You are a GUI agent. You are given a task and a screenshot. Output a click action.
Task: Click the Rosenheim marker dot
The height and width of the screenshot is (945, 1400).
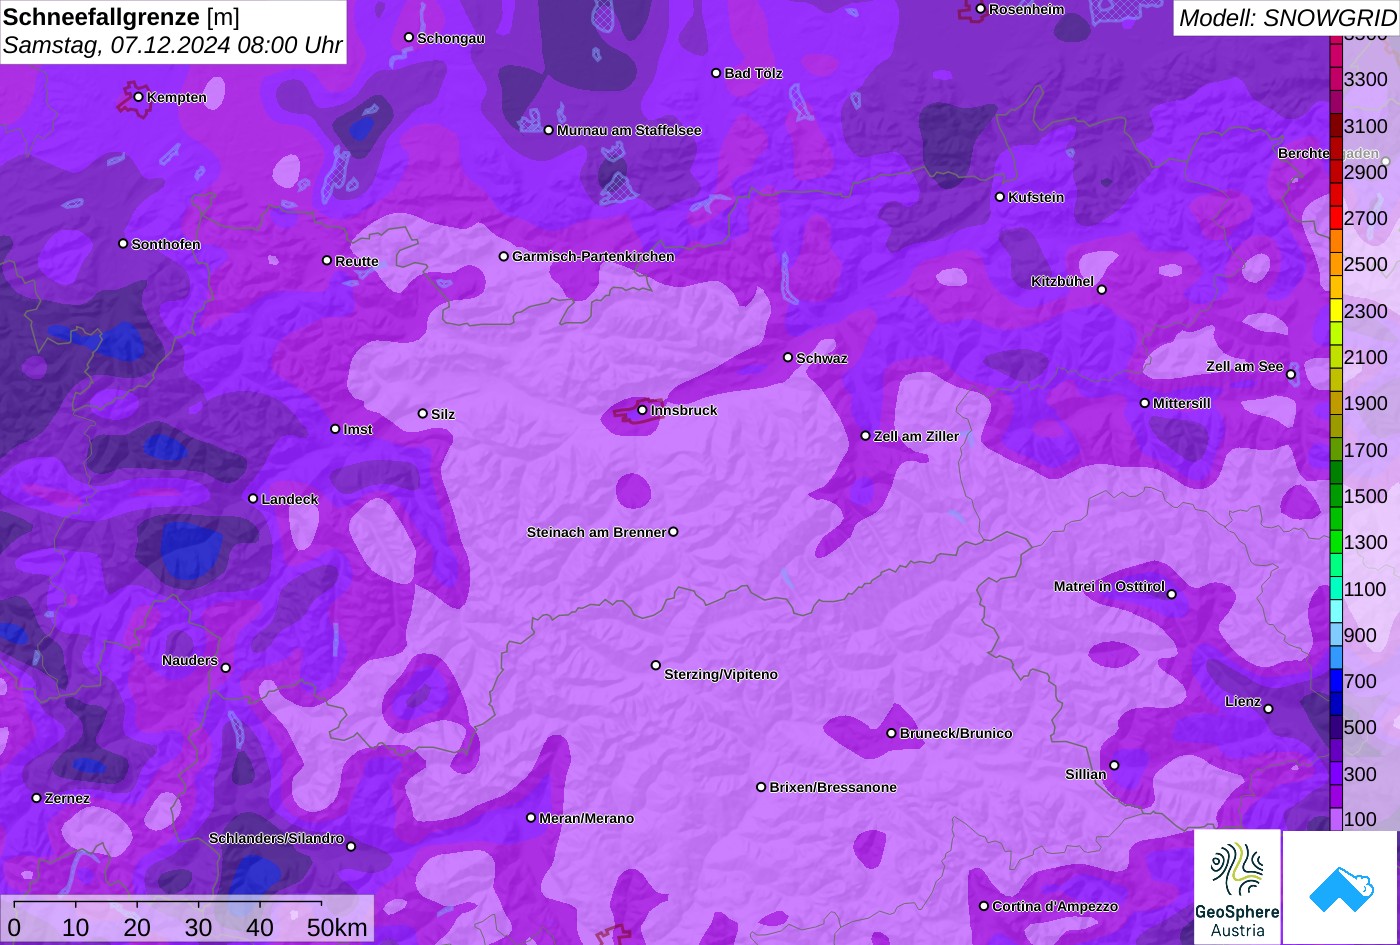tap(981, 9)
